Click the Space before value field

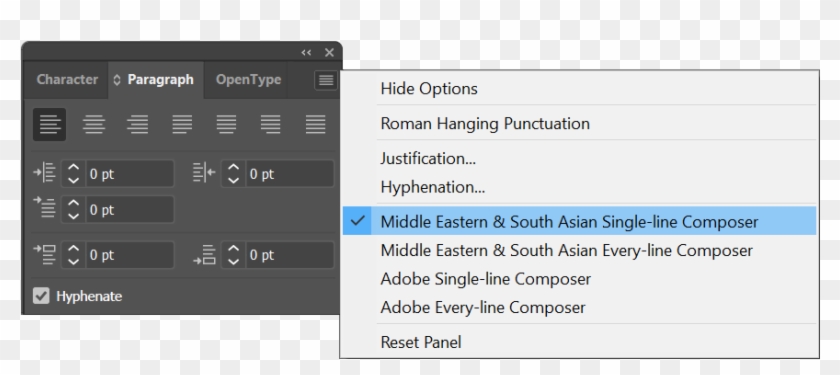[130, 255]
